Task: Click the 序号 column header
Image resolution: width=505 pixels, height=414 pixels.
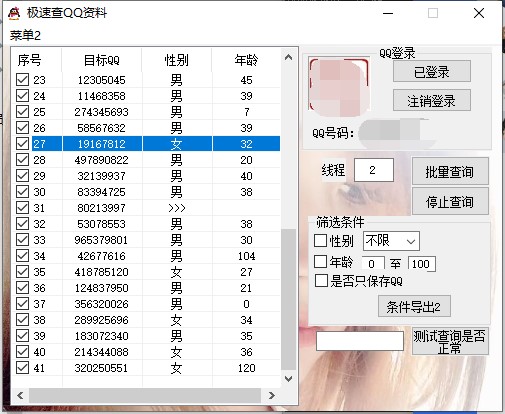Action: click(29, 60)
